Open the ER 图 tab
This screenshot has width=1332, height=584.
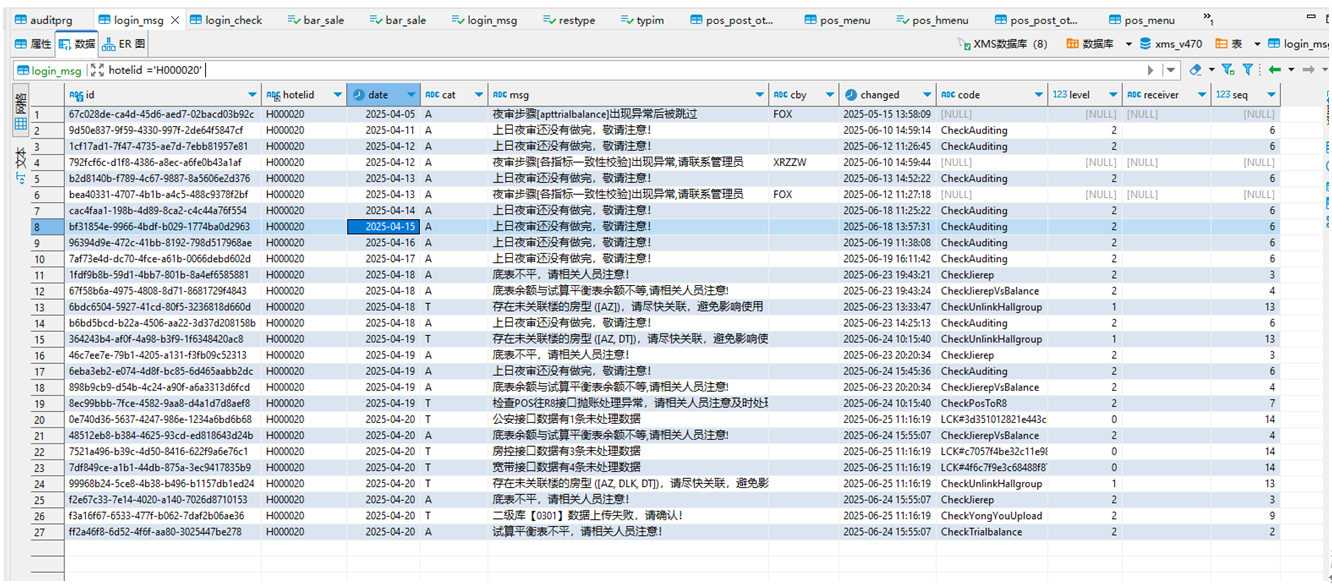pyautogui.click(x=124, y=44)
